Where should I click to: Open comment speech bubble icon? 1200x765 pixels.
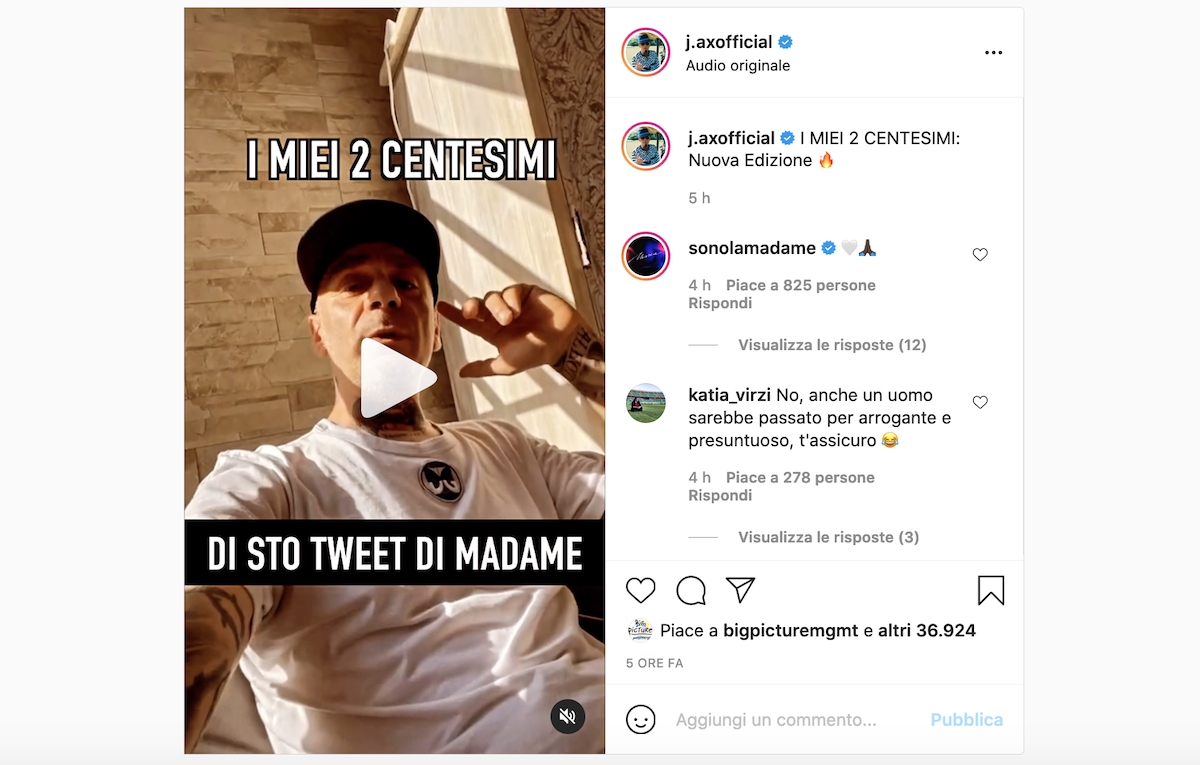tap(691, 590)
